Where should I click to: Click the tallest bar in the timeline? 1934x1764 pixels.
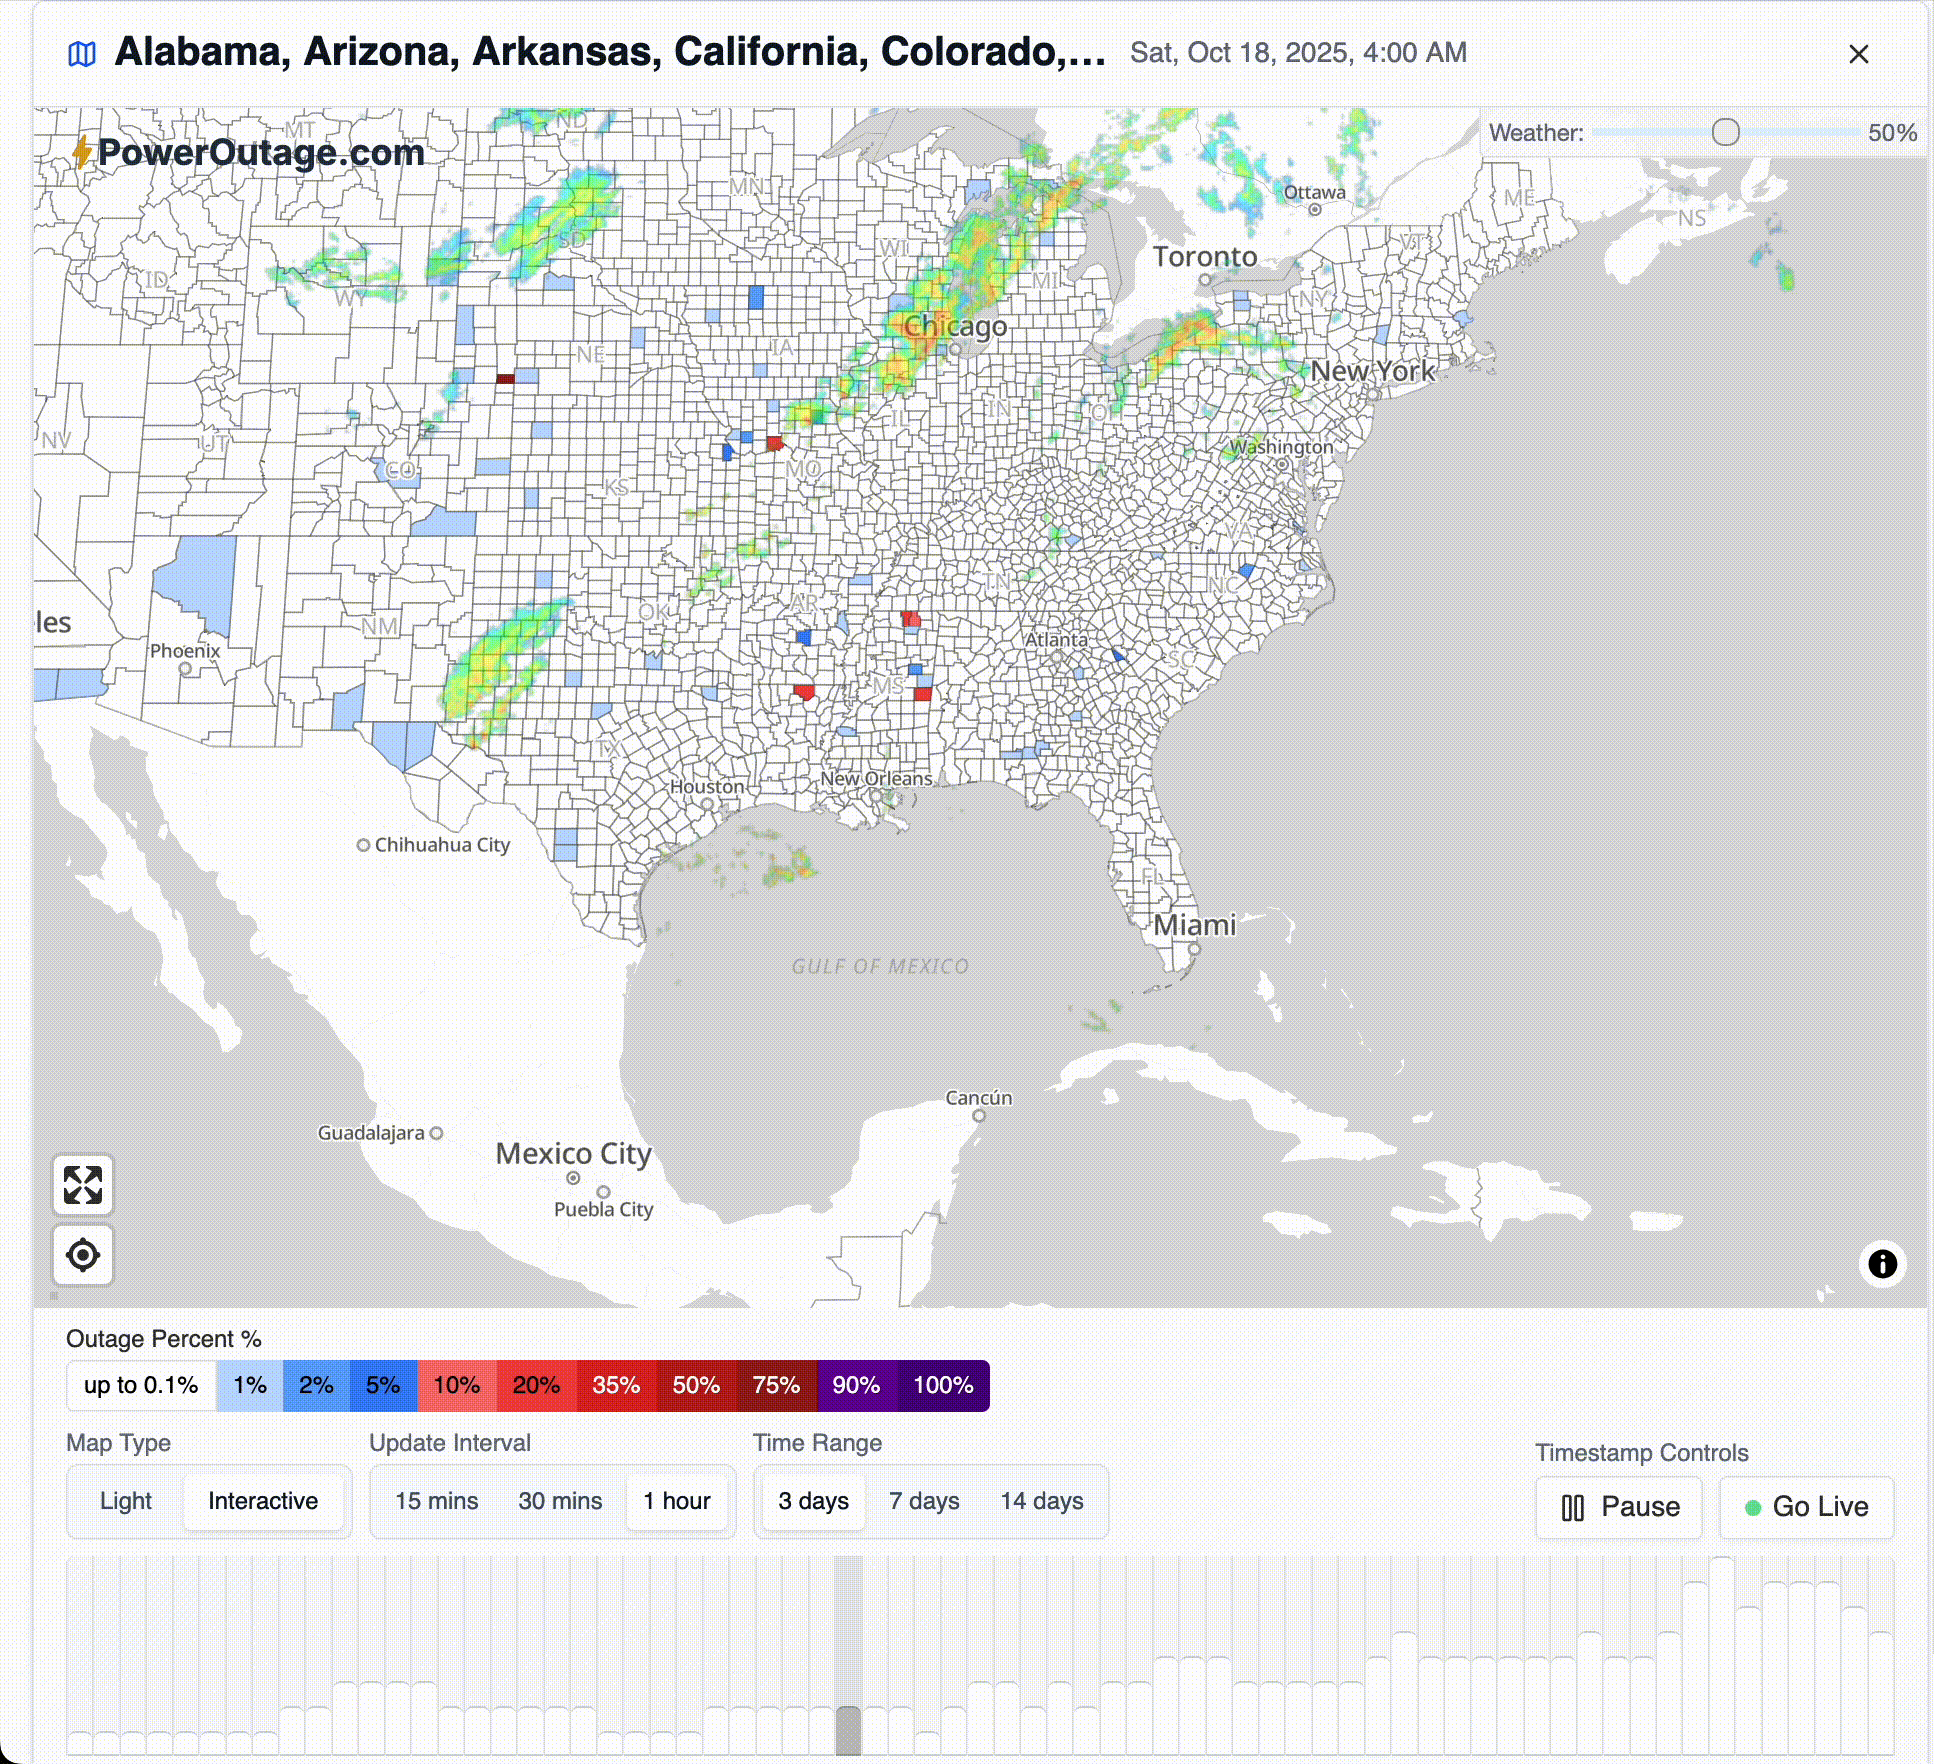coord(1721,1655)
